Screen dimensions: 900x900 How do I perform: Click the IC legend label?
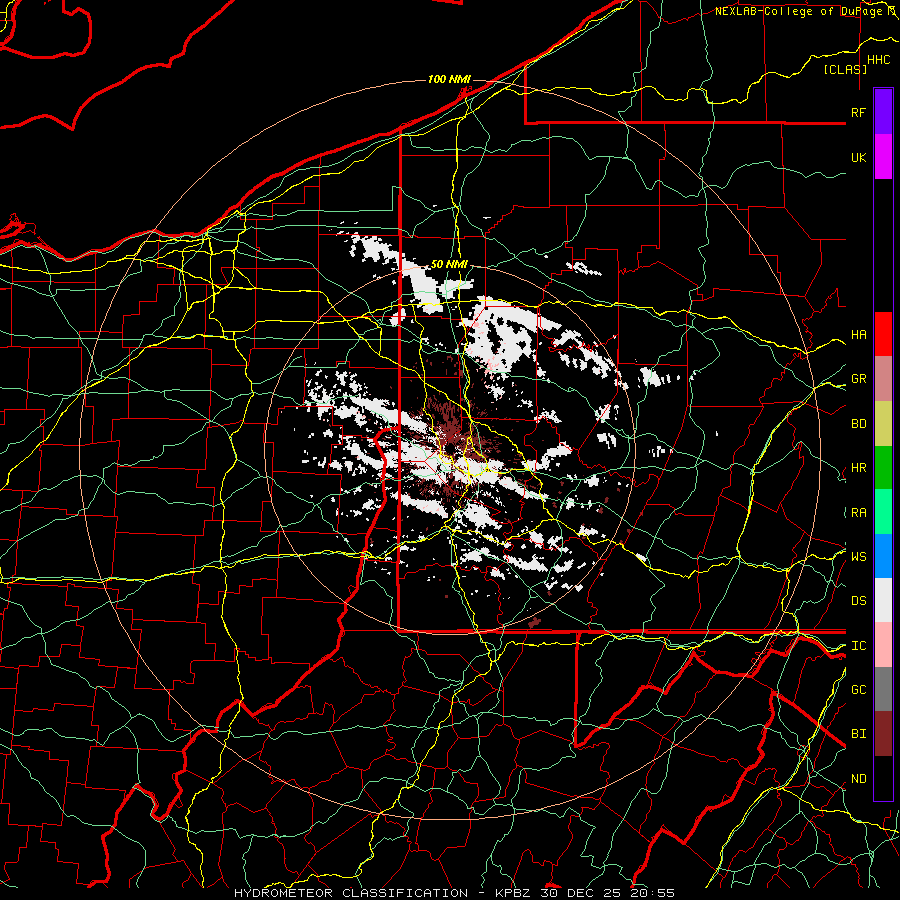(858, 646)
